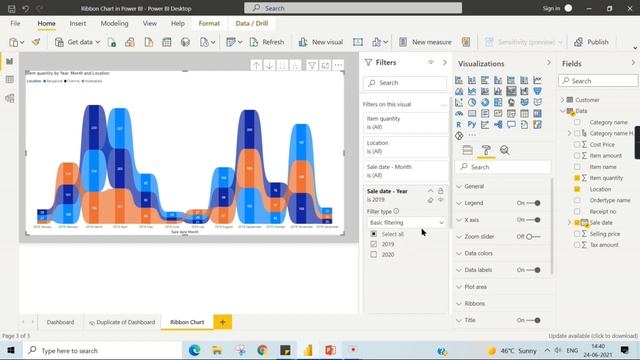Select the Funnel visual icon

[x=538, y=91]
